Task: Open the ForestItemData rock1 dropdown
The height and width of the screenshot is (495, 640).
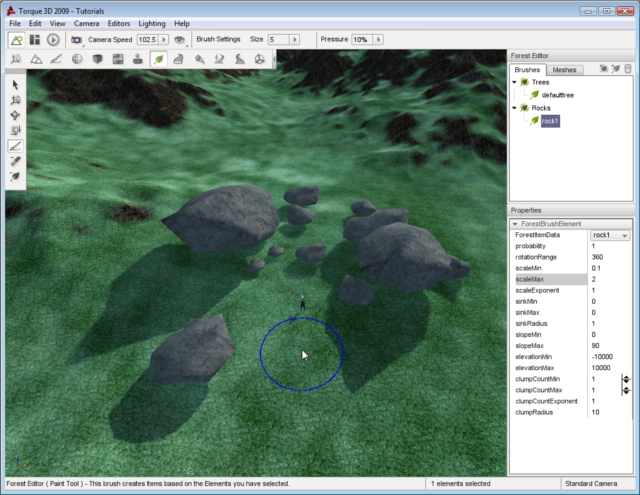Action: (625, 235)
